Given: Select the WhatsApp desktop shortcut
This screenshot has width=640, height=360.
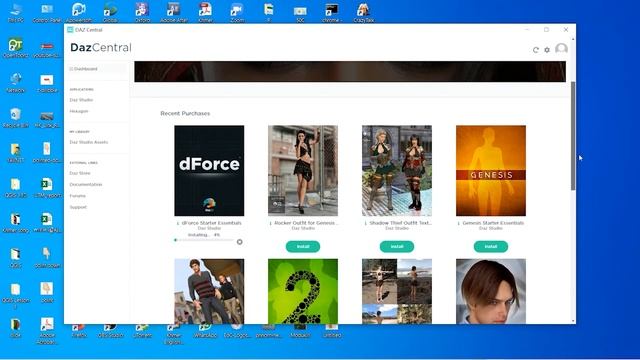Looking at the screenshot, I should pyautogui.click(x=205, y=331).
